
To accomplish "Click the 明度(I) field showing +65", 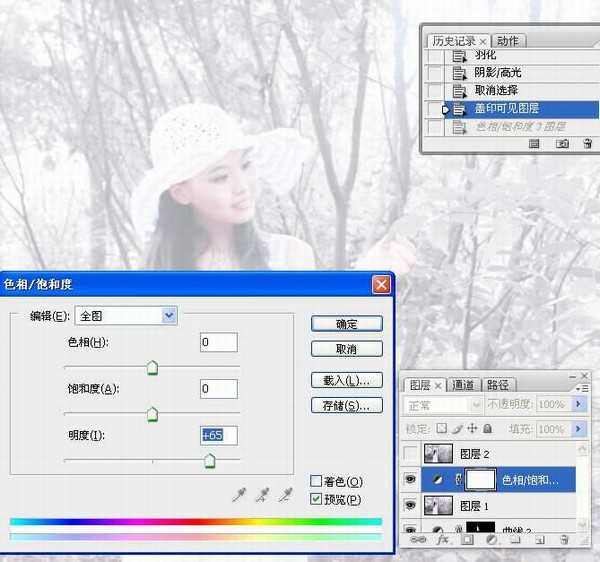I will 219,435.
